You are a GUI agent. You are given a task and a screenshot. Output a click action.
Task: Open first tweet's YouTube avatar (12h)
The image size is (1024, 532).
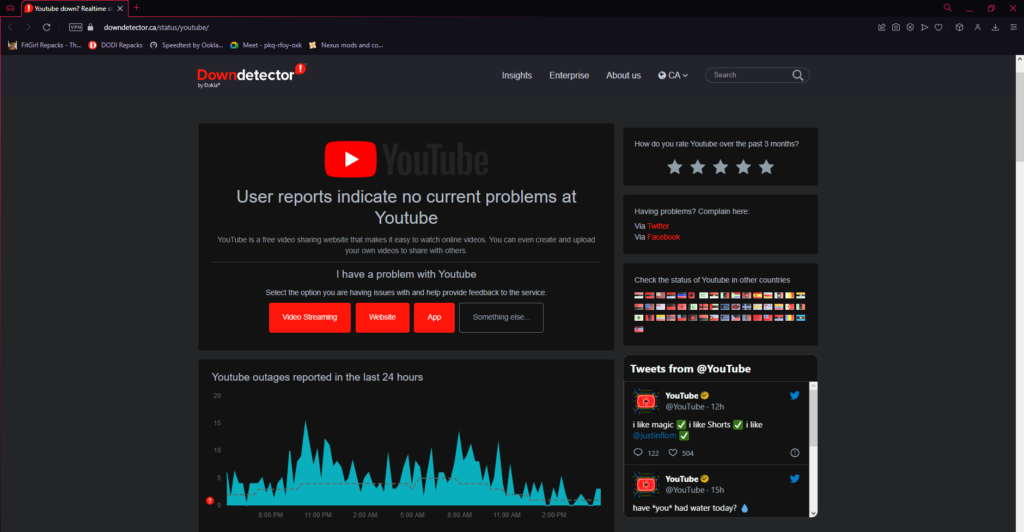[x=646, y=401]
